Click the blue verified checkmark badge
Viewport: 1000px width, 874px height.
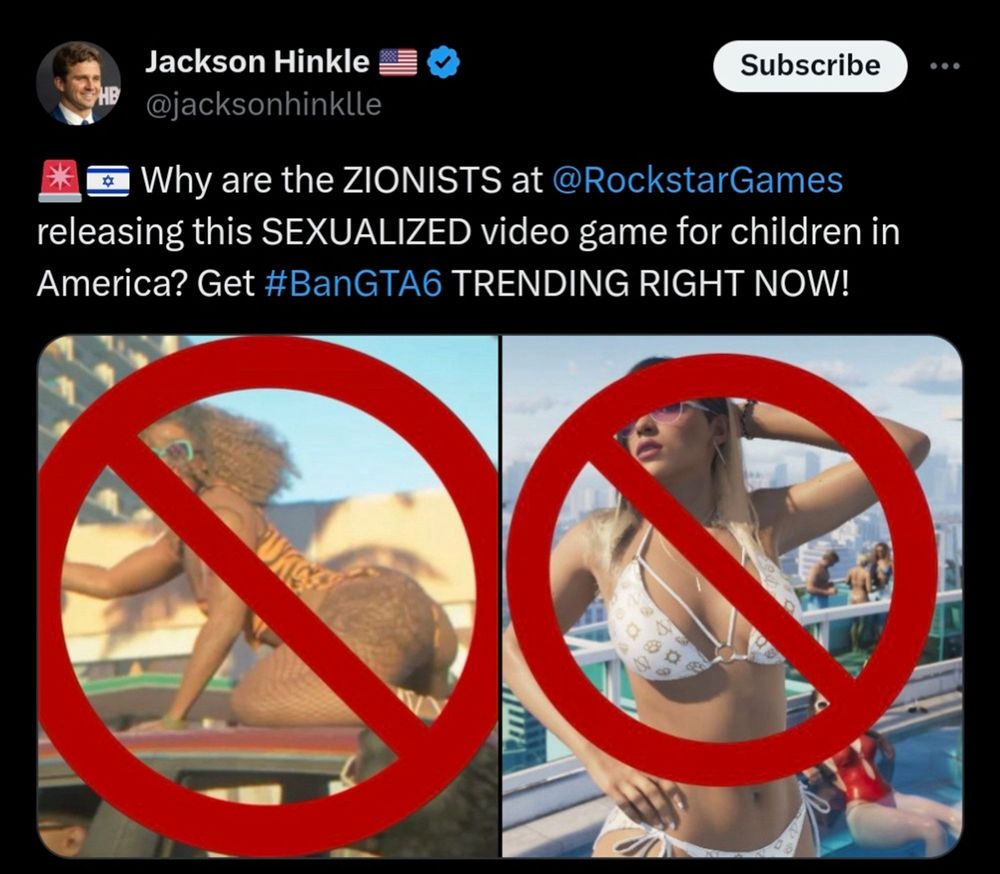click(443, 63)
